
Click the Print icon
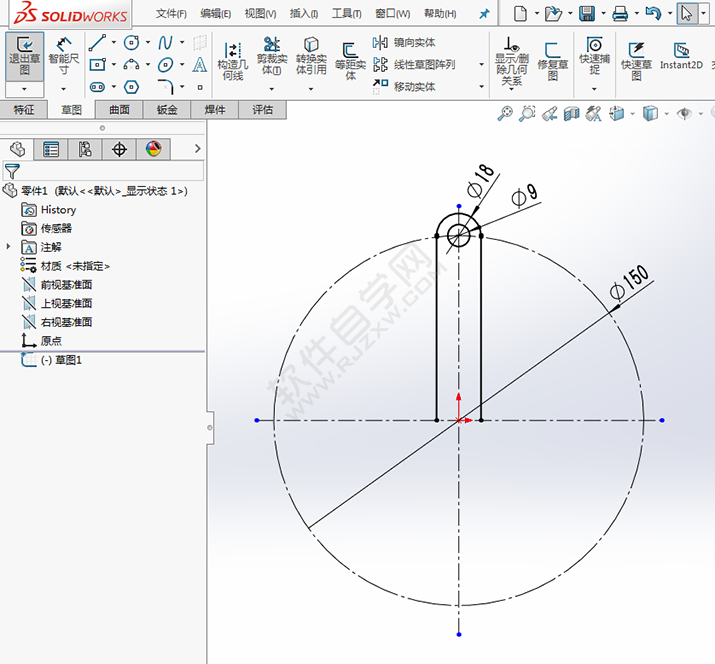point(620,14)
